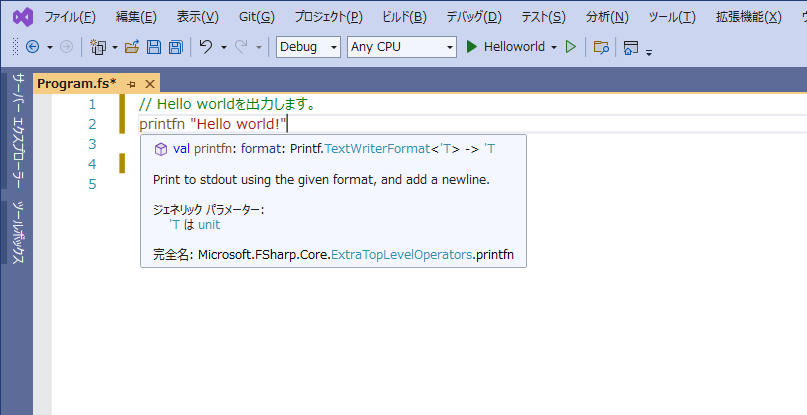
Task: Save the file with the single floppy icon
Action: (153, 47)
